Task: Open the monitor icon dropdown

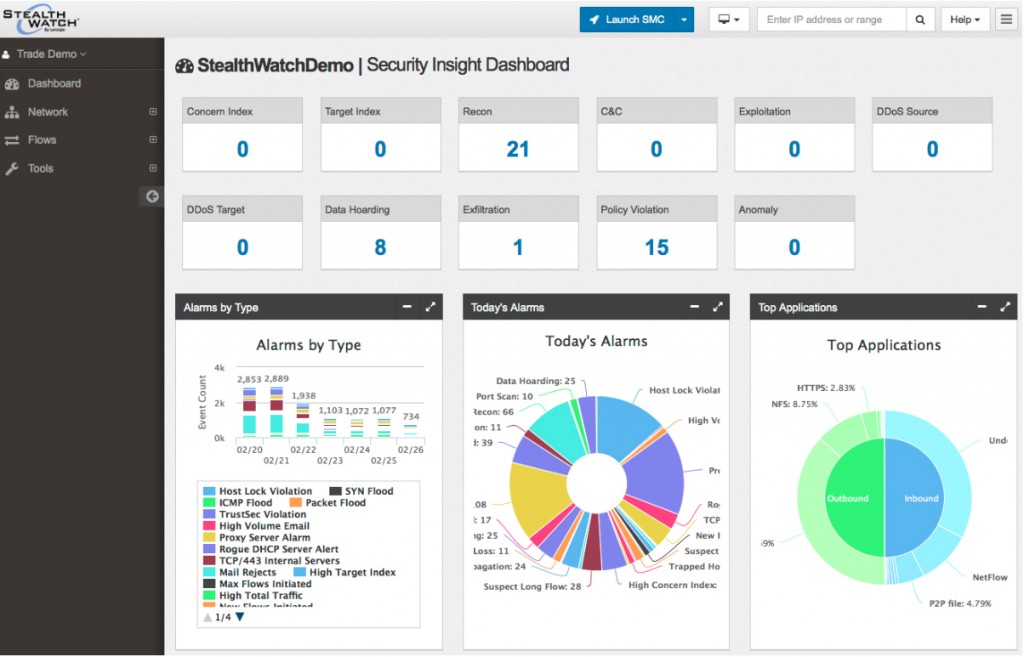Action: (729, 20)
